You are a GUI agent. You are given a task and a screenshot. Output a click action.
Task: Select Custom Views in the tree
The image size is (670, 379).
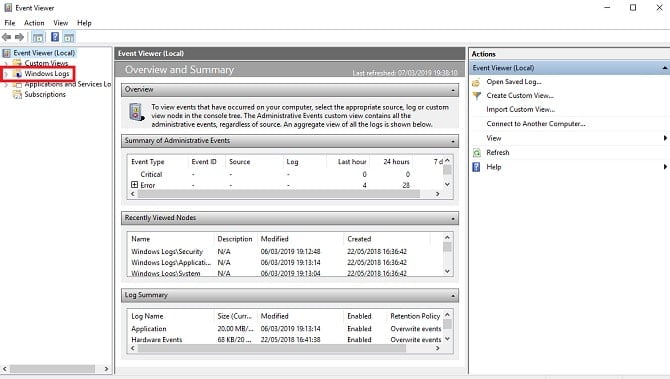(x=46, y=63)
